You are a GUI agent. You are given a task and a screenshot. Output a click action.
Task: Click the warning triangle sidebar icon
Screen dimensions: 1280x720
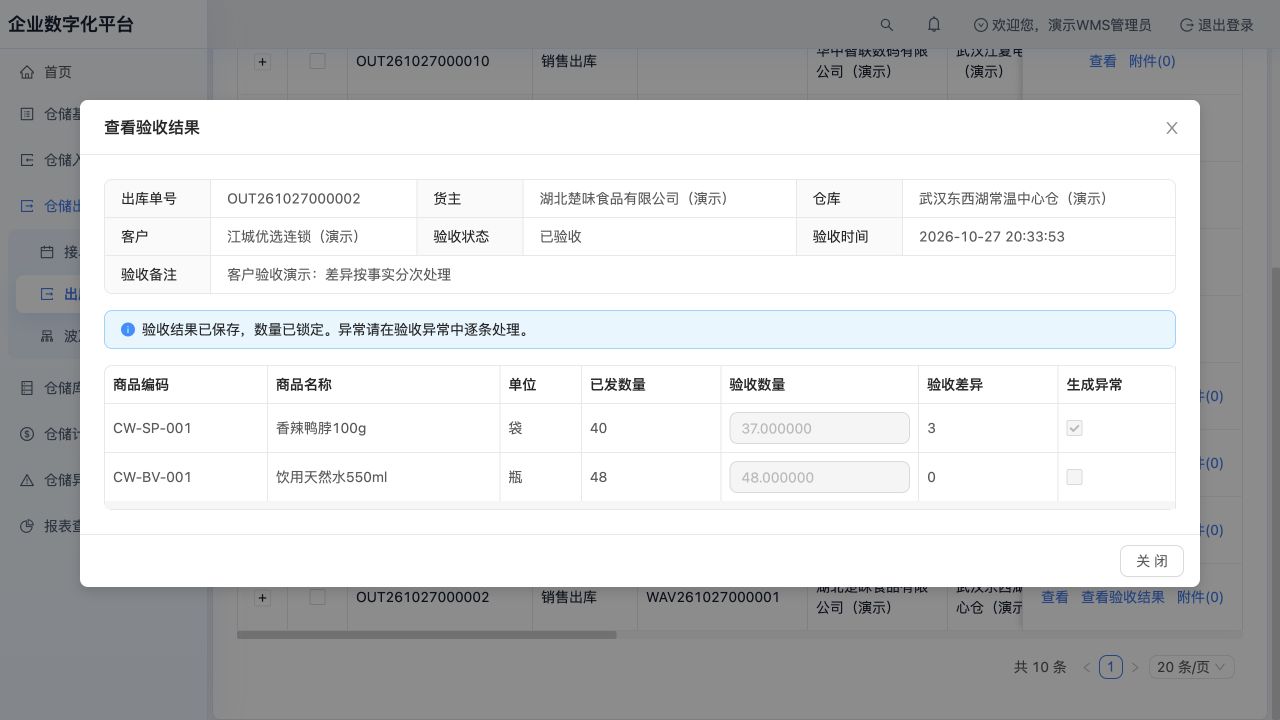pos(27,480)
